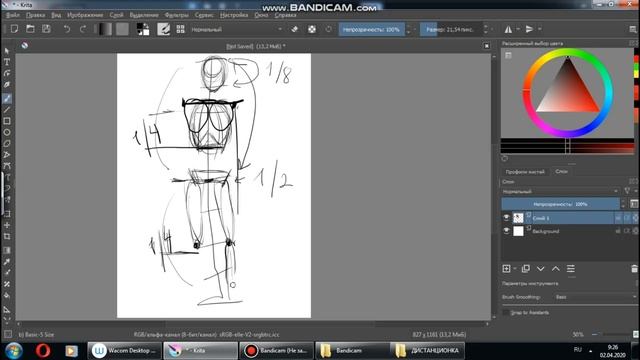640x360 pixels.
Task: Adjust the brush size slider
Action: point(451,29)
